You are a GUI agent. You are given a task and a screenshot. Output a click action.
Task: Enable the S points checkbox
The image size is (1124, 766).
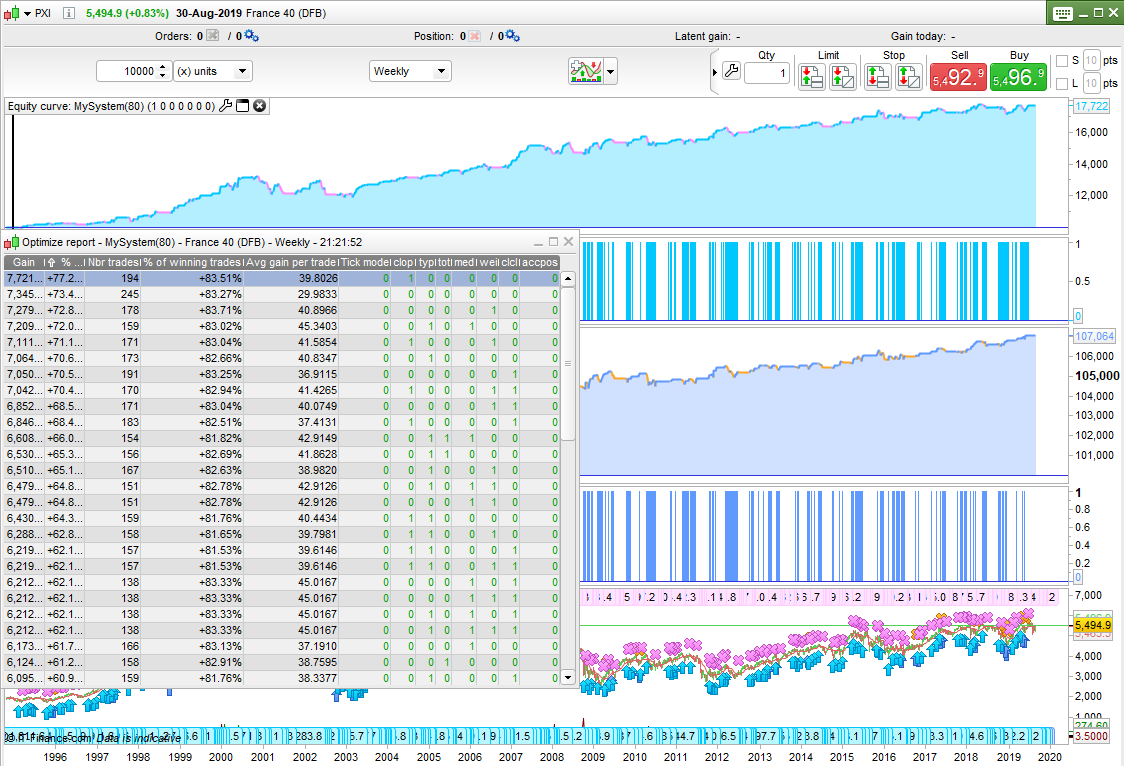pyautogui.click(x=1062, y=60)
